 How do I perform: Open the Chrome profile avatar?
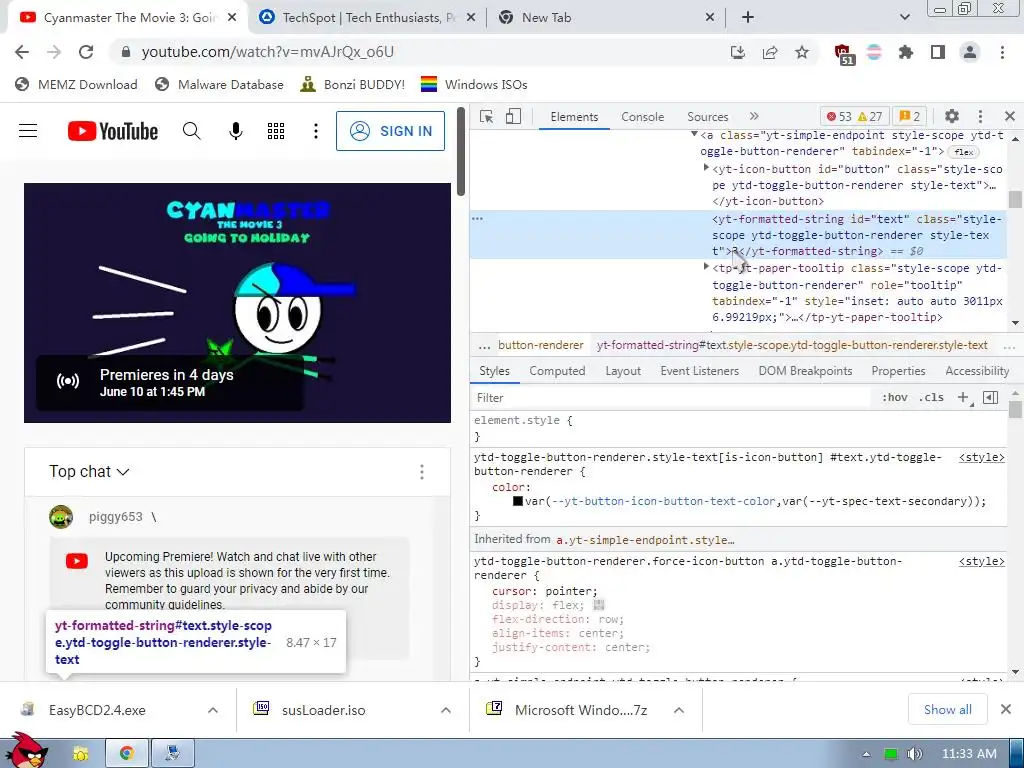click(x=970, y=52)
